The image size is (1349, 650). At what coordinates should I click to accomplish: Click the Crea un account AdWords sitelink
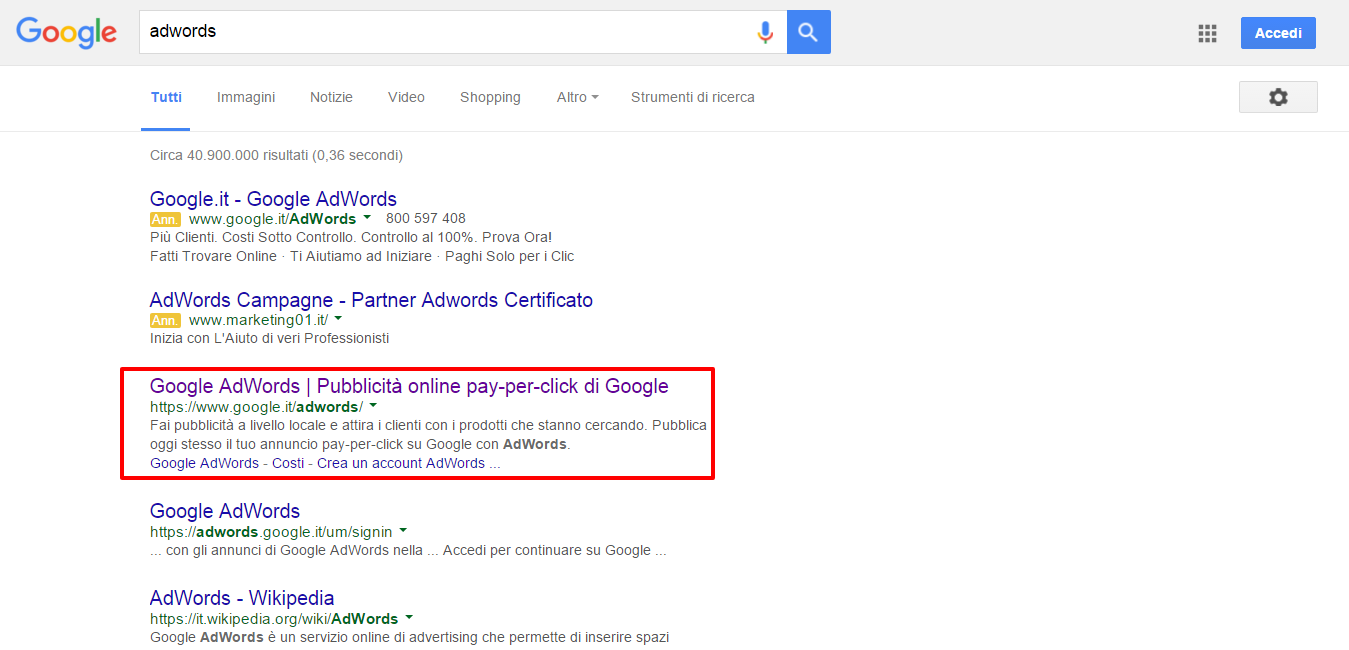[401, 463]
